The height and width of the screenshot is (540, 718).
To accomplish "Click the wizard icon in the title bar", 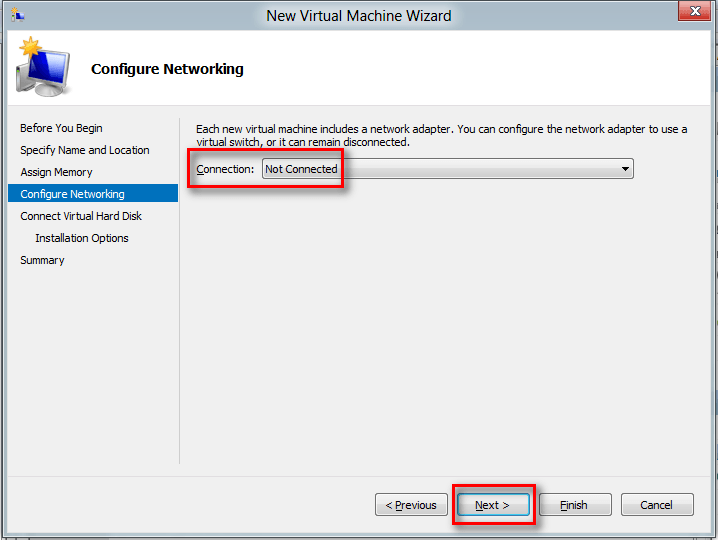I will click(17, 14).
